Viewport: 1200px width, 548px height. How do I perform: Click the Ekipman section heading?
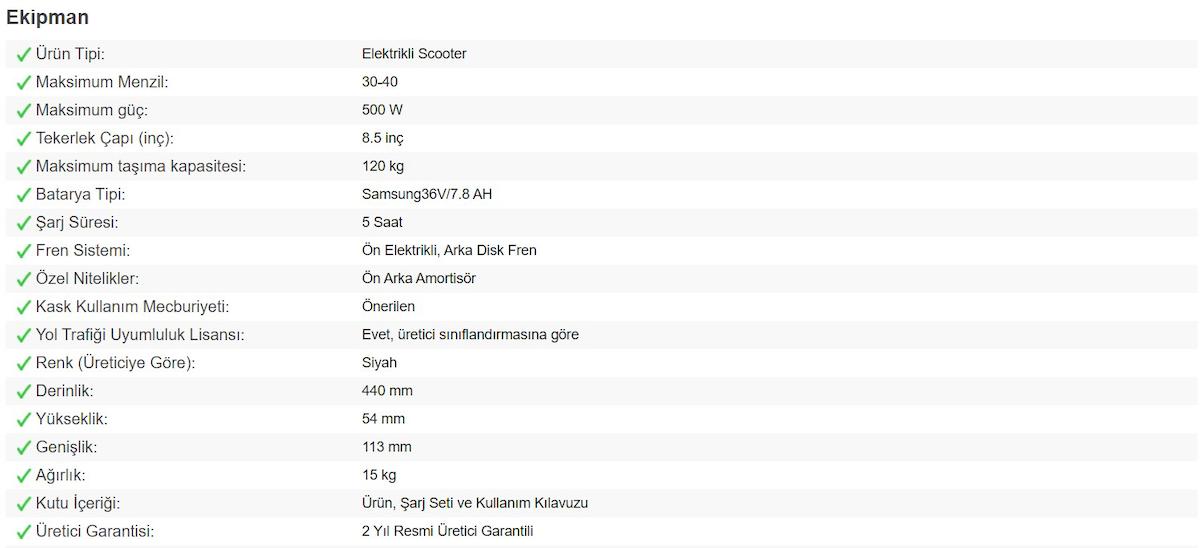point(47,17)
